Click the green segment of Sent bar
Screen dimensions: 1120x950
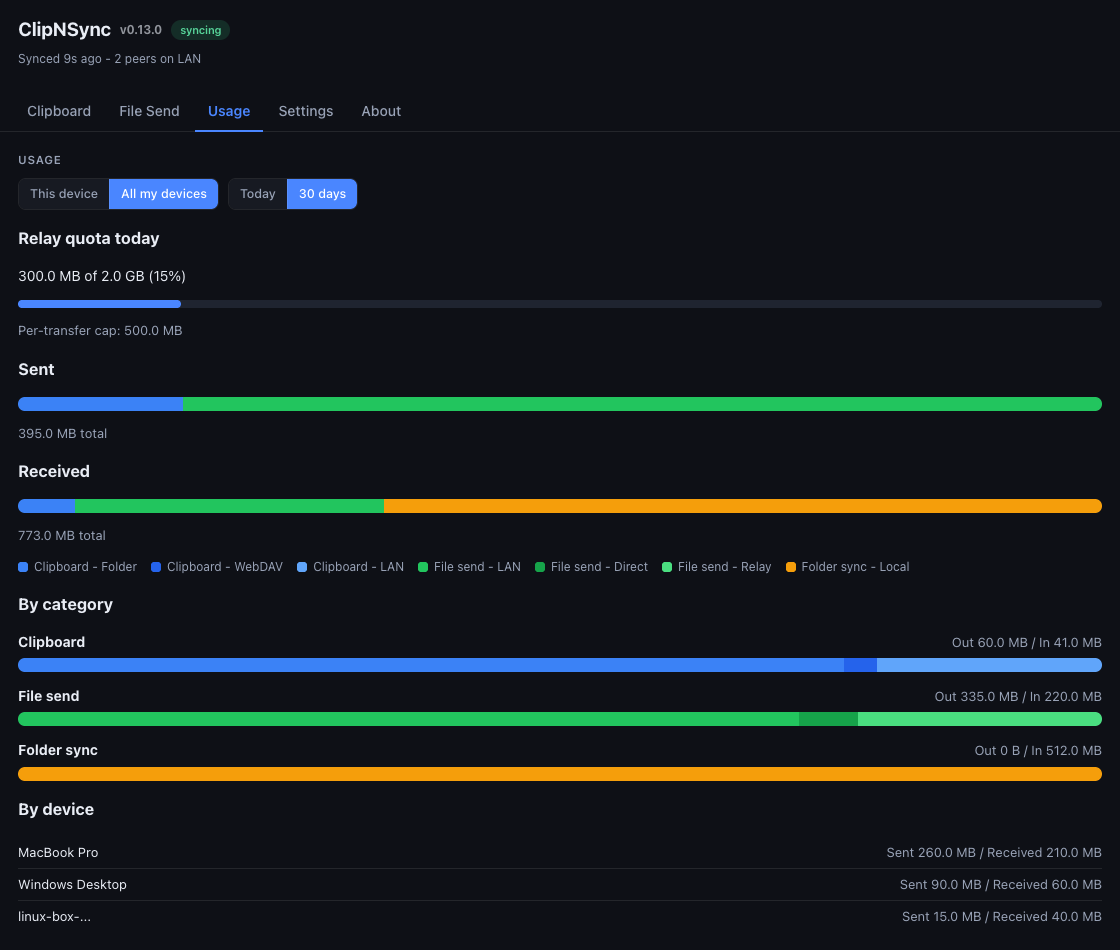tap(642, 404)
